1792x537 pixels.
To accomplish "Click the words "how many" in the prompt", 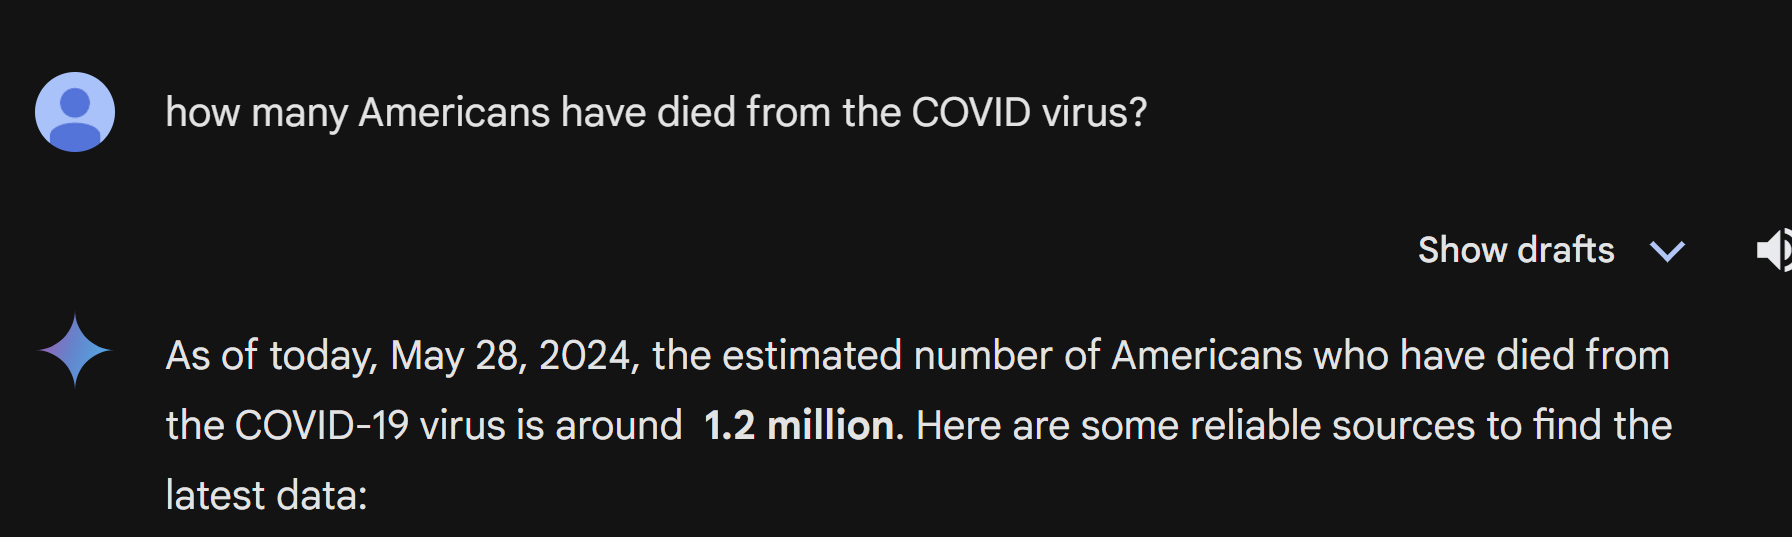I will 256,112.
